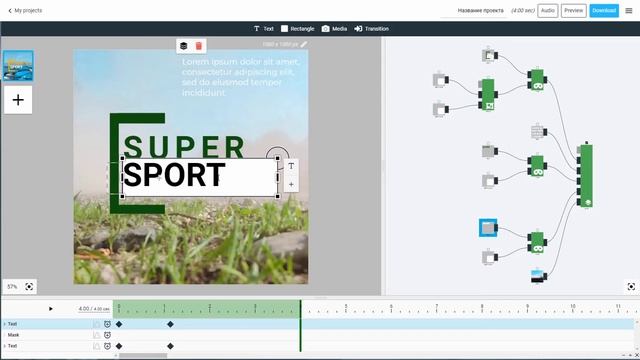Click the Preview button

[x=573, y=11]
